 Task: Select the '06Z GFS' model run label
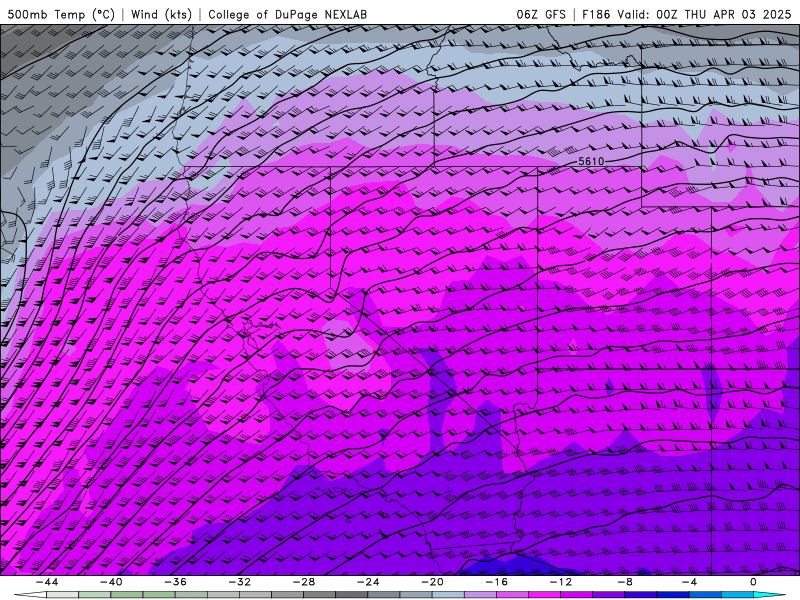pyautogui.click(x=541, y=14)
